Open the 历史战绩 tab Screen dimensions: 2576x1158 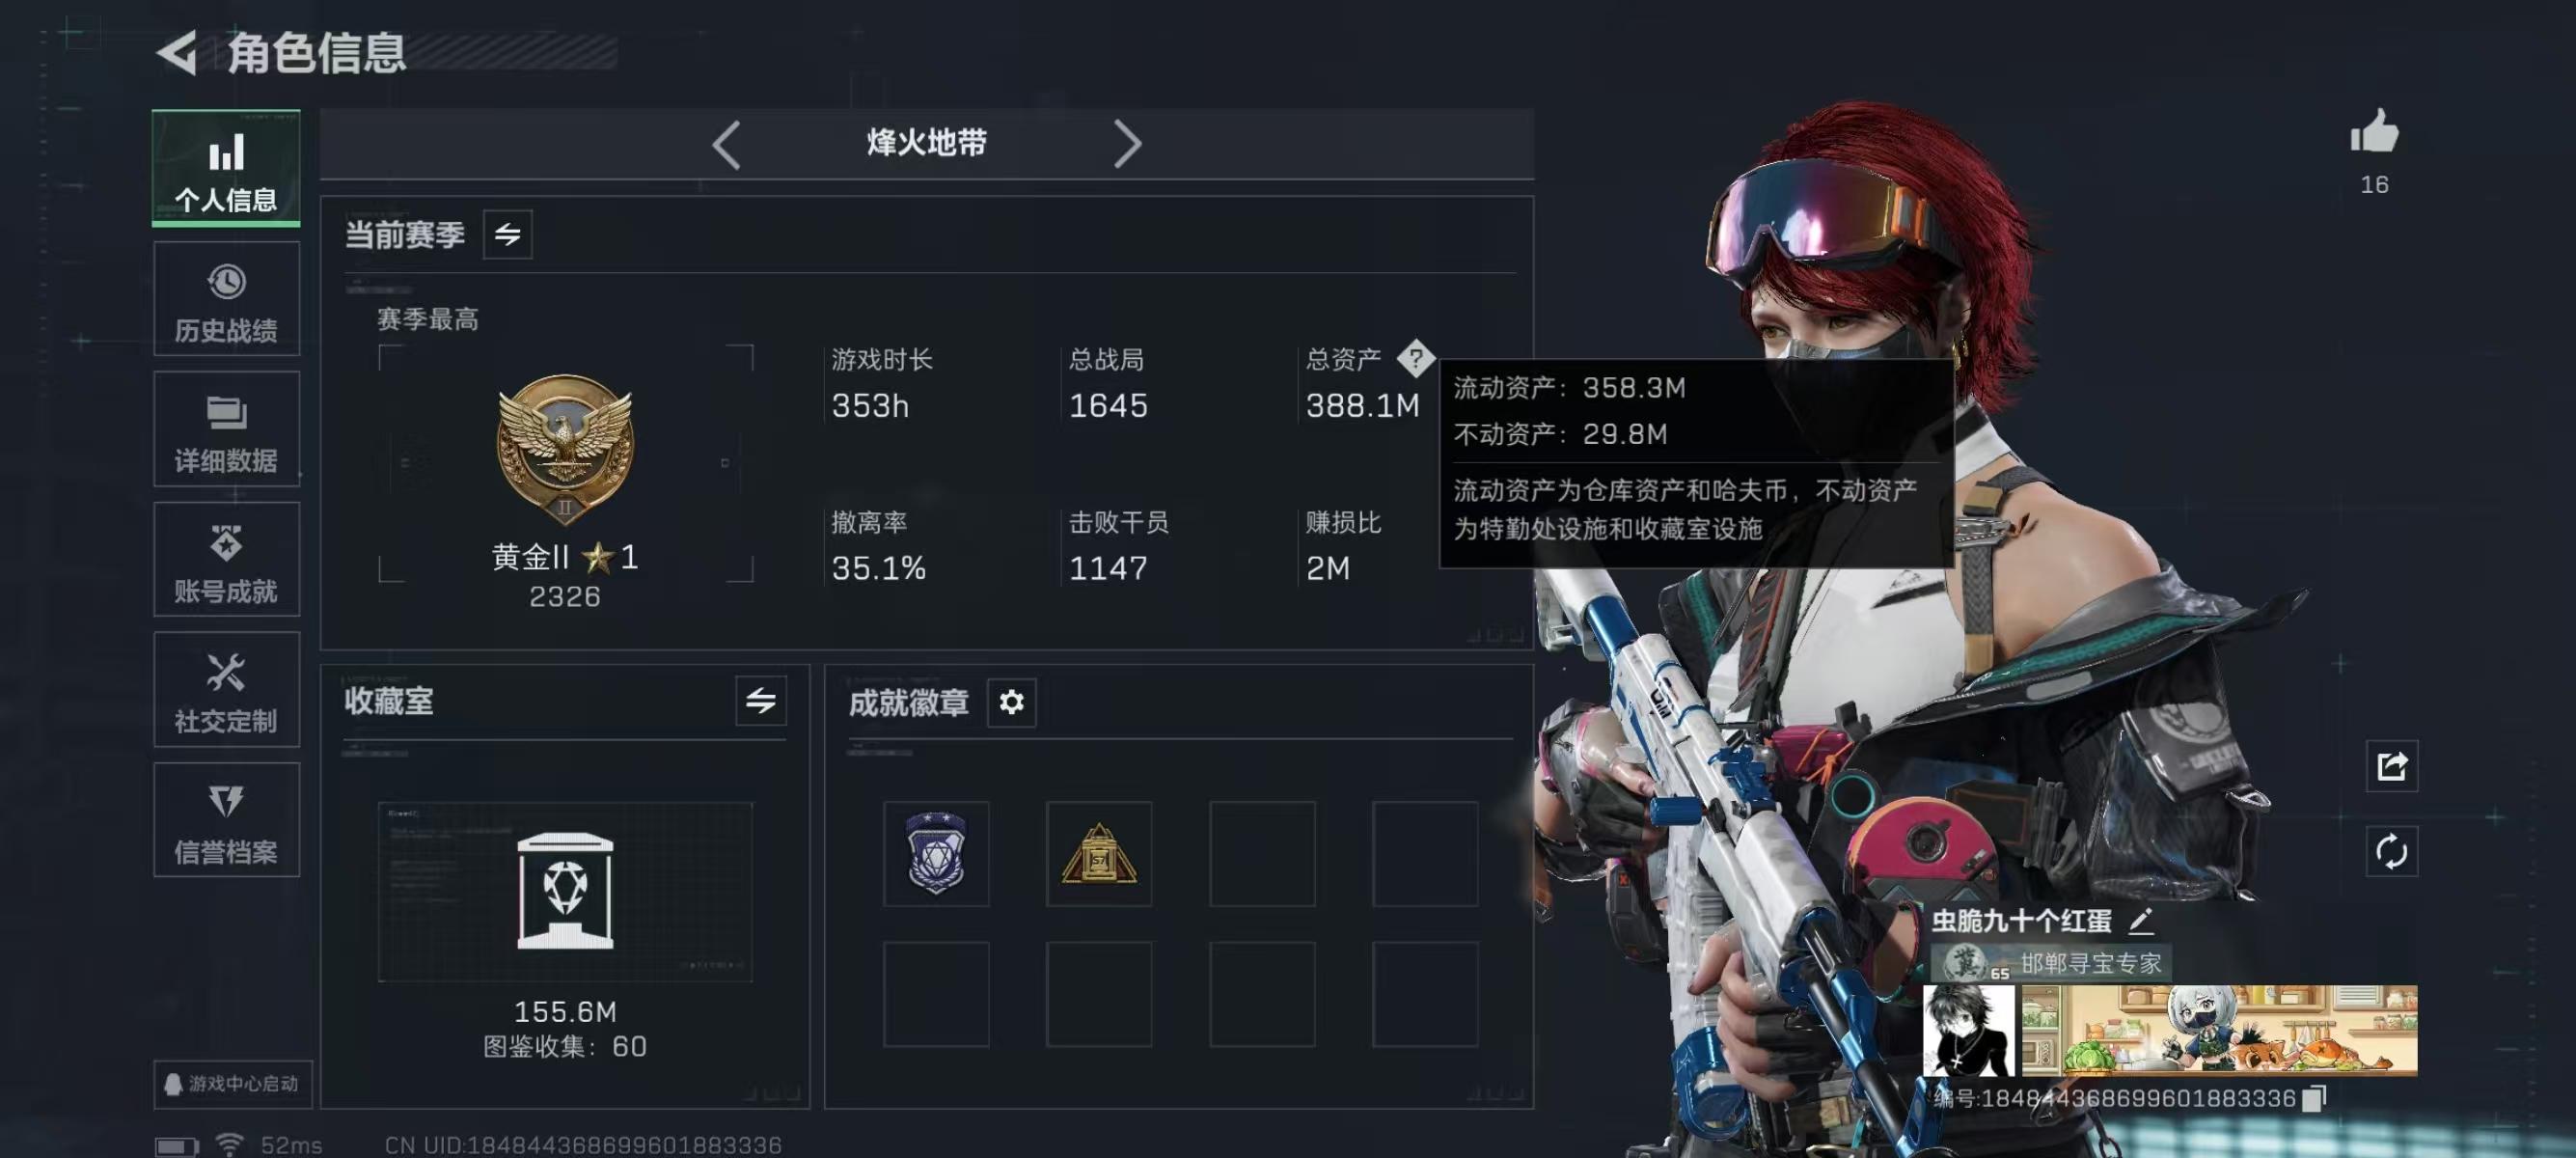(226, 299)
